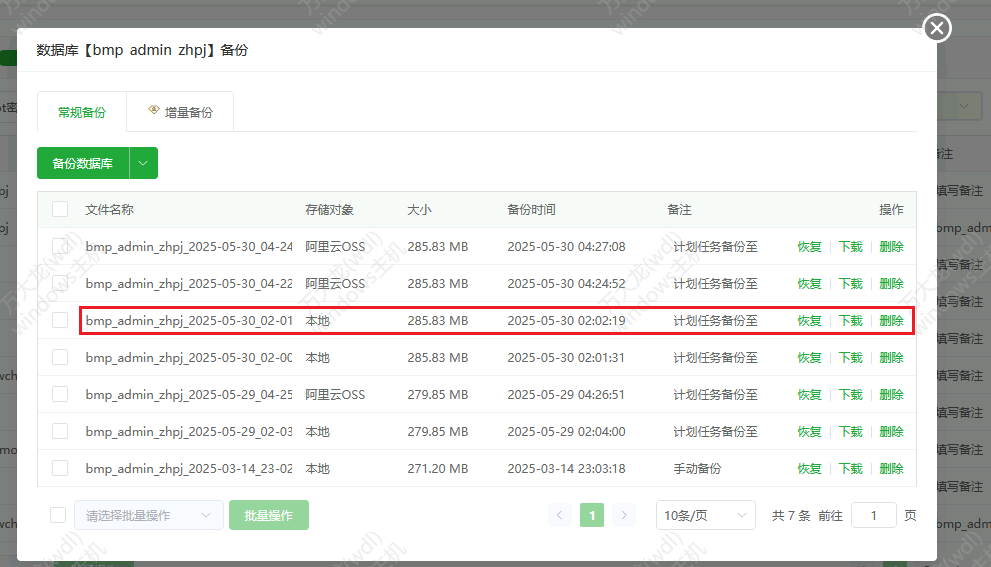
Task: Select page 1 in pagination
Action: (592, 515)
